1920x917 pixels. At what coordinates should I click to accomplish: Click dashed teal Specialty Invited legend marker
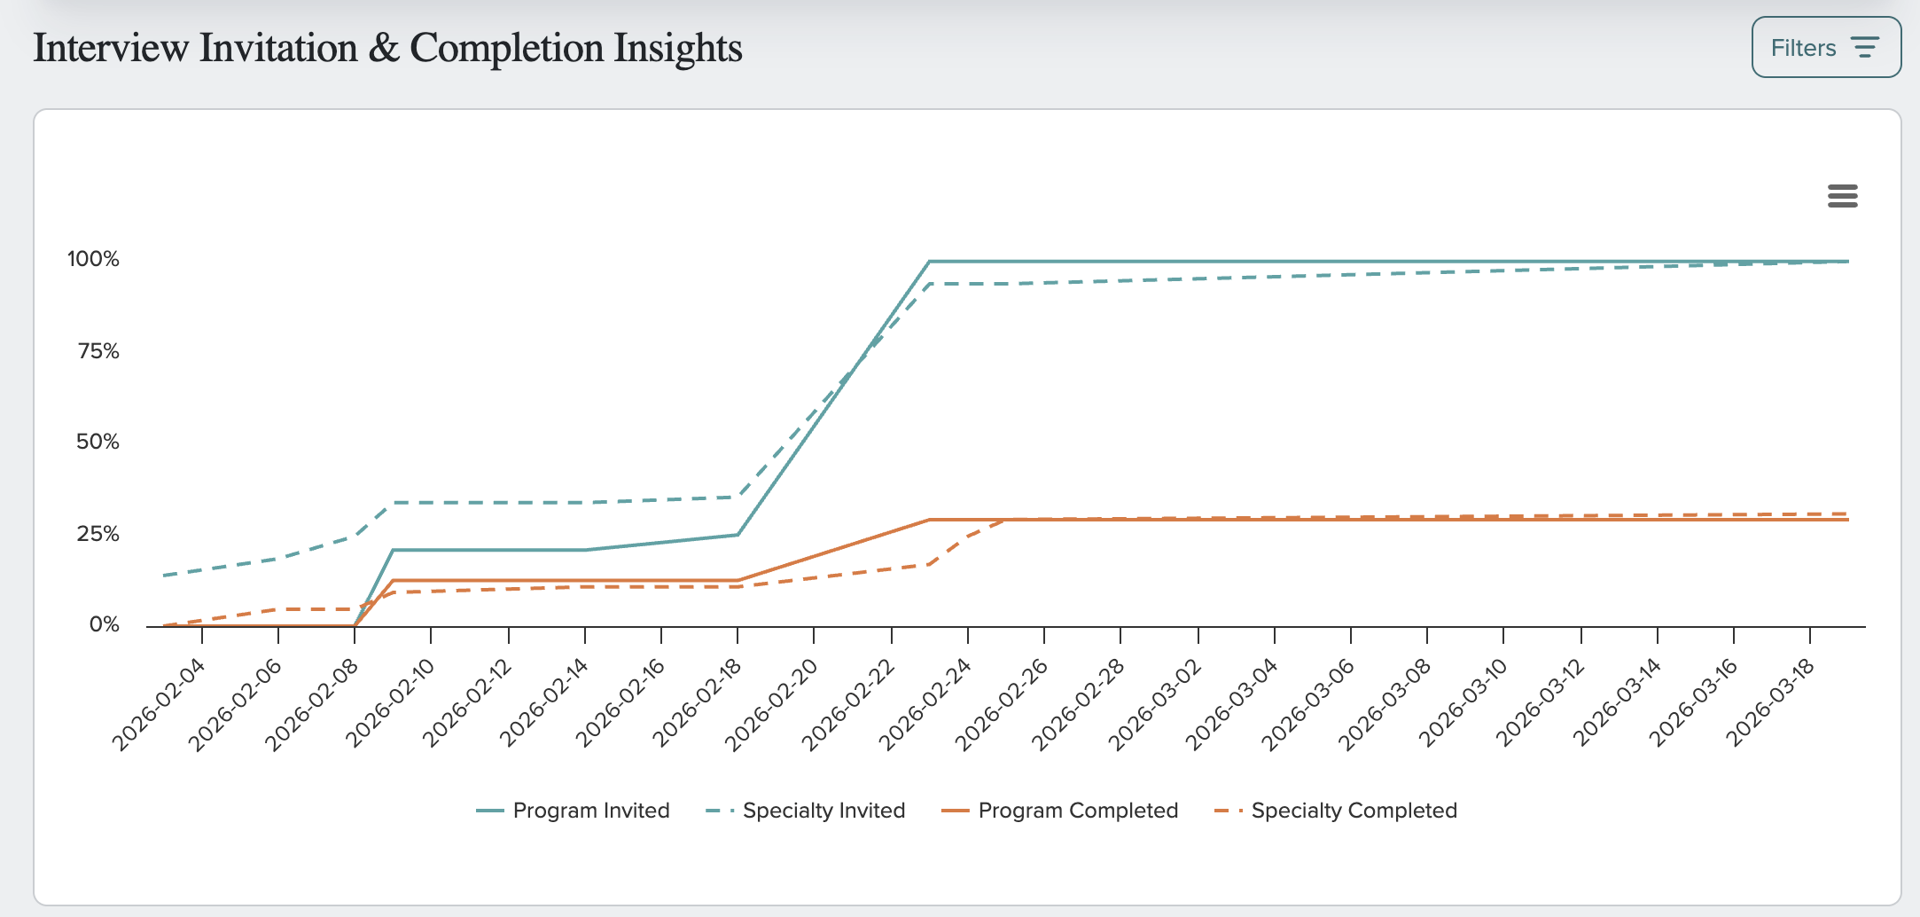[720, 811]
